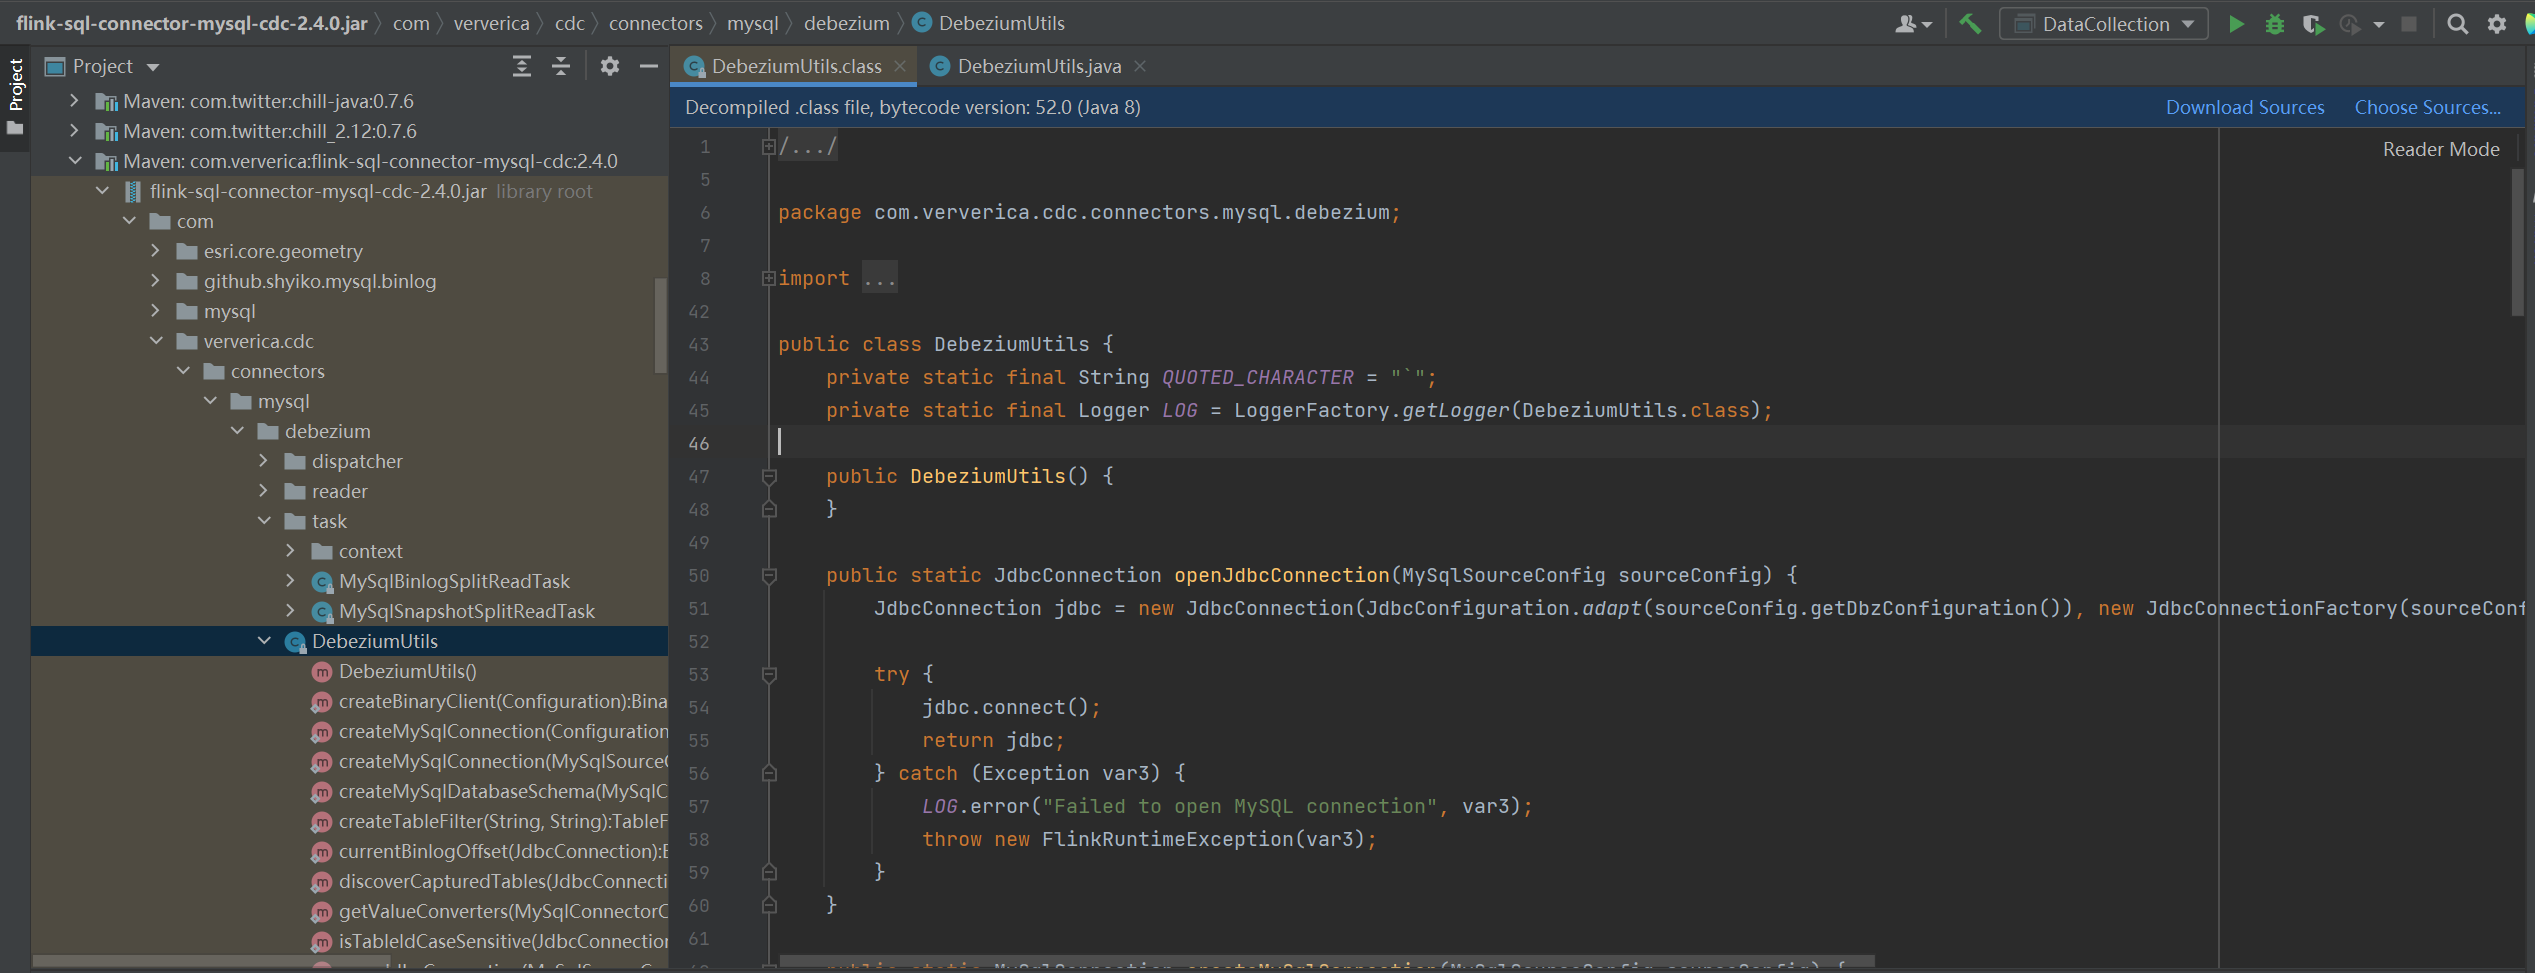Run with coverage shield icon
Image resolution: width=2535 pixels, height=973 pixels.
2313,24
